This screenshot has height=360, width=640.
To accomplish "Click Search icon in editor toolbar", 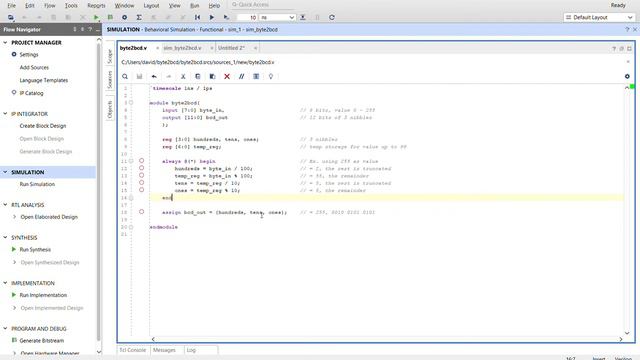I will [125, 76].
